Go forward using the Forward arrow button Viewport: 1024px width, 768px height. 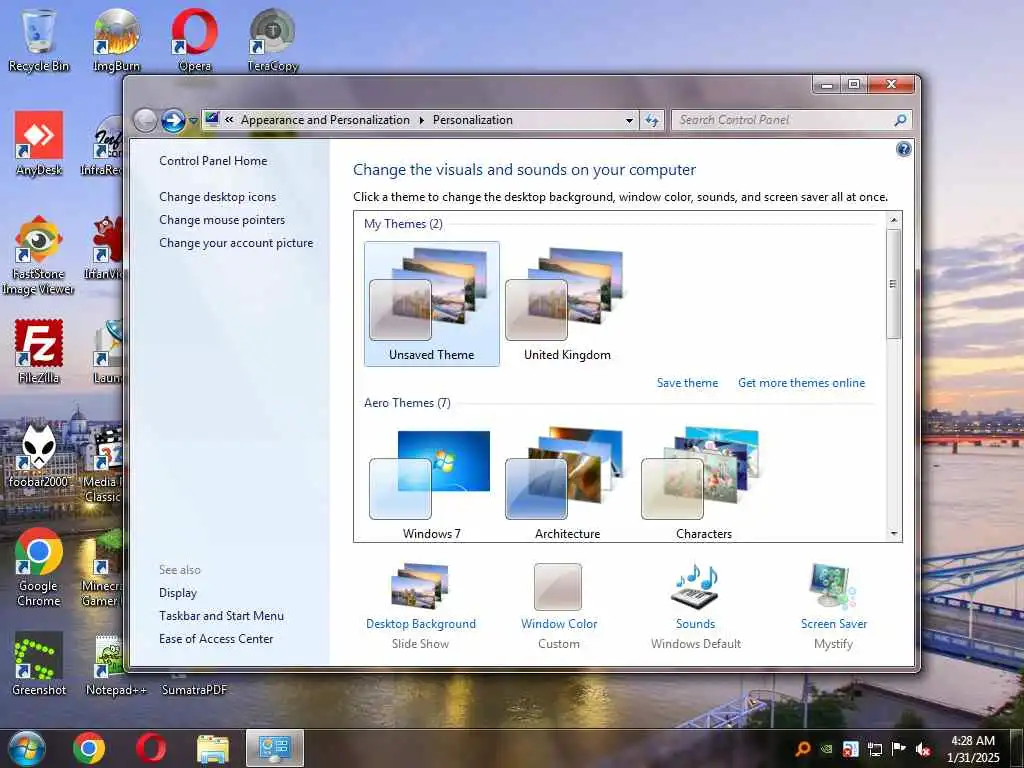173,120
